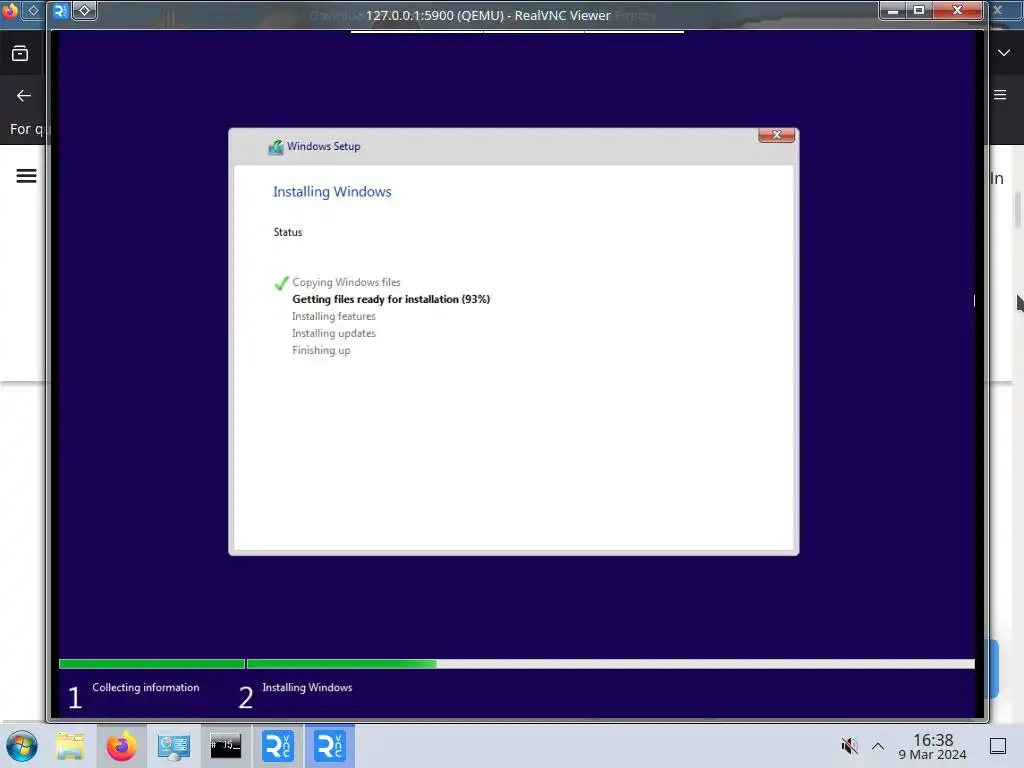This screenshot has height=768, width=1024.
Task: Click the 'Installing Windows' heading
Action: point(332,192)
